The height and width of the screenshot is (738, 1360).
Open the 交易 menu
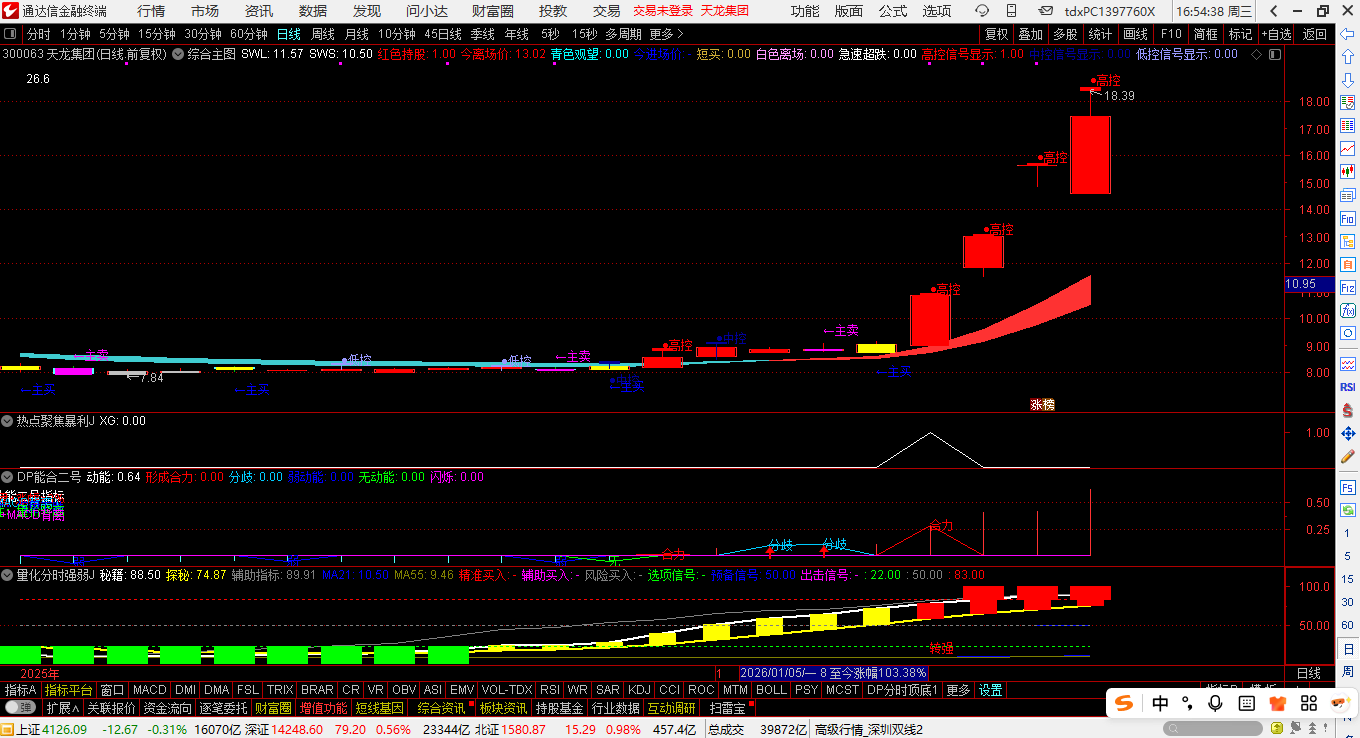coord(607,11)
